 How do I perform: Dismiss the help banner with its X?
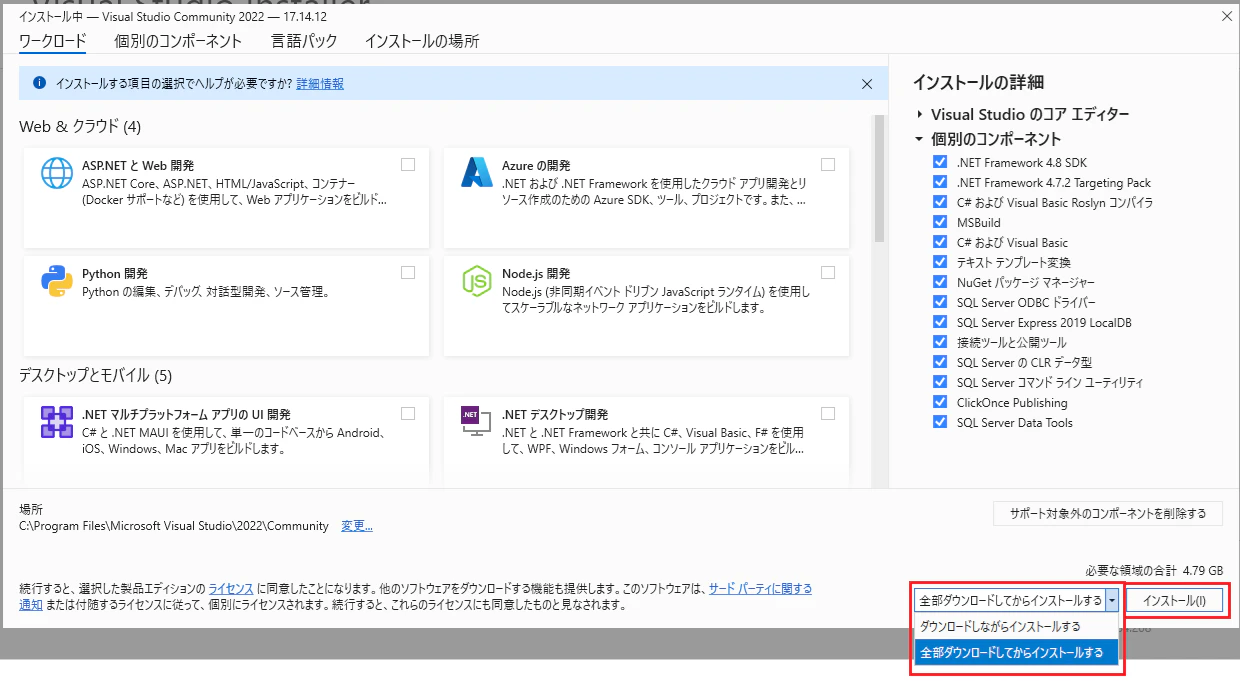867,84
